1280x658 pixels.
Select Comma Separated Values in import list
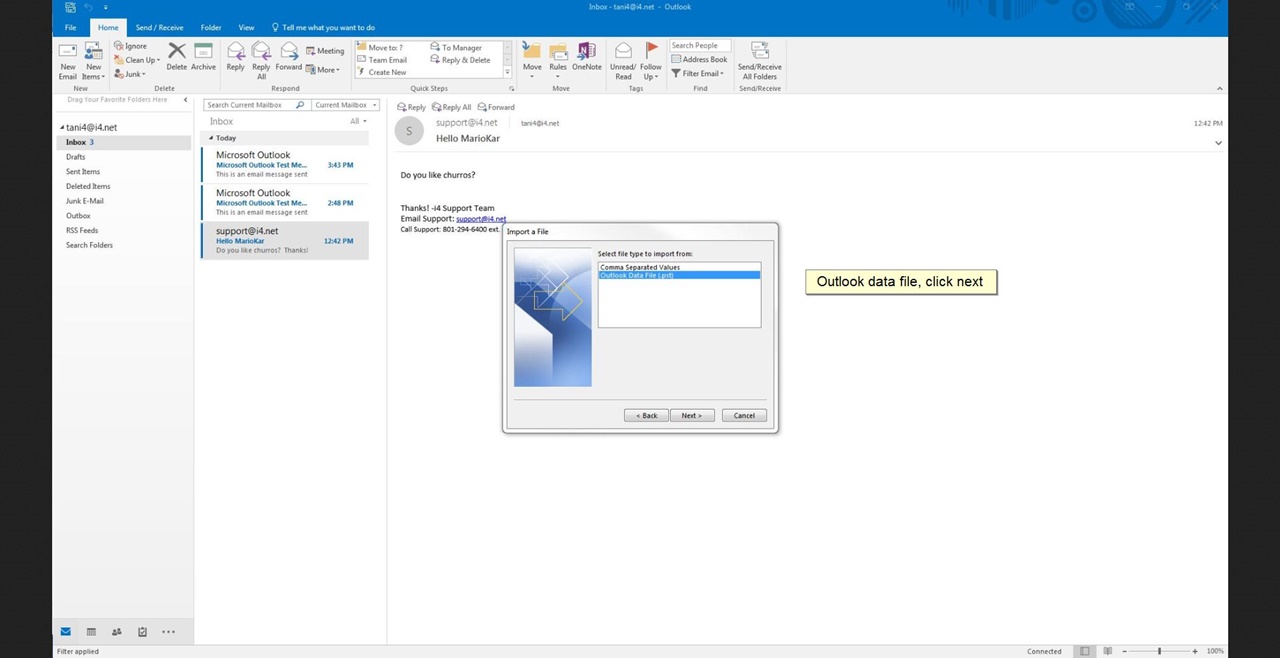679,267
